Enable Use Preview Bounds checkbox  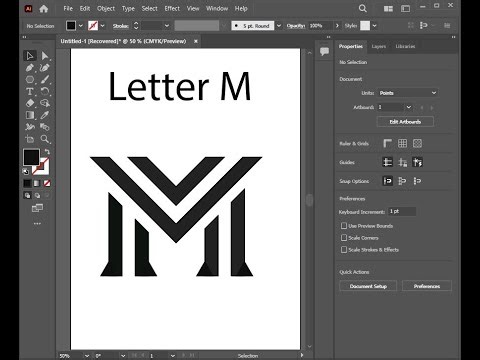344,226
